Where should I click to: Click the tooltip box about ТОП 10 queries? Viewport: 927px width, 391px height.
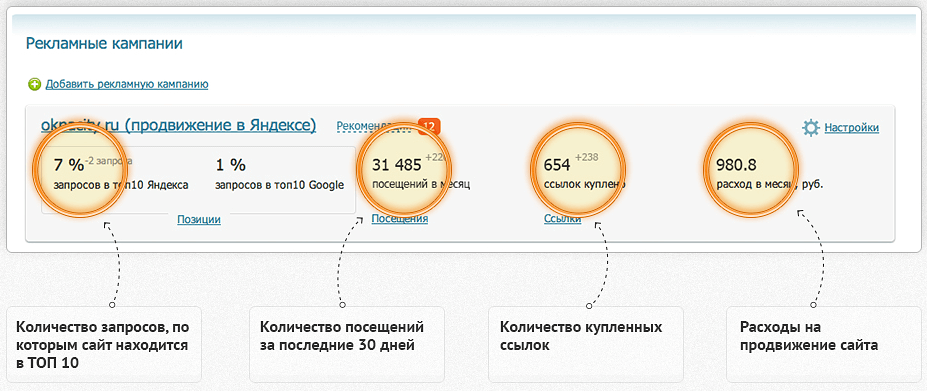pos(104,344)
